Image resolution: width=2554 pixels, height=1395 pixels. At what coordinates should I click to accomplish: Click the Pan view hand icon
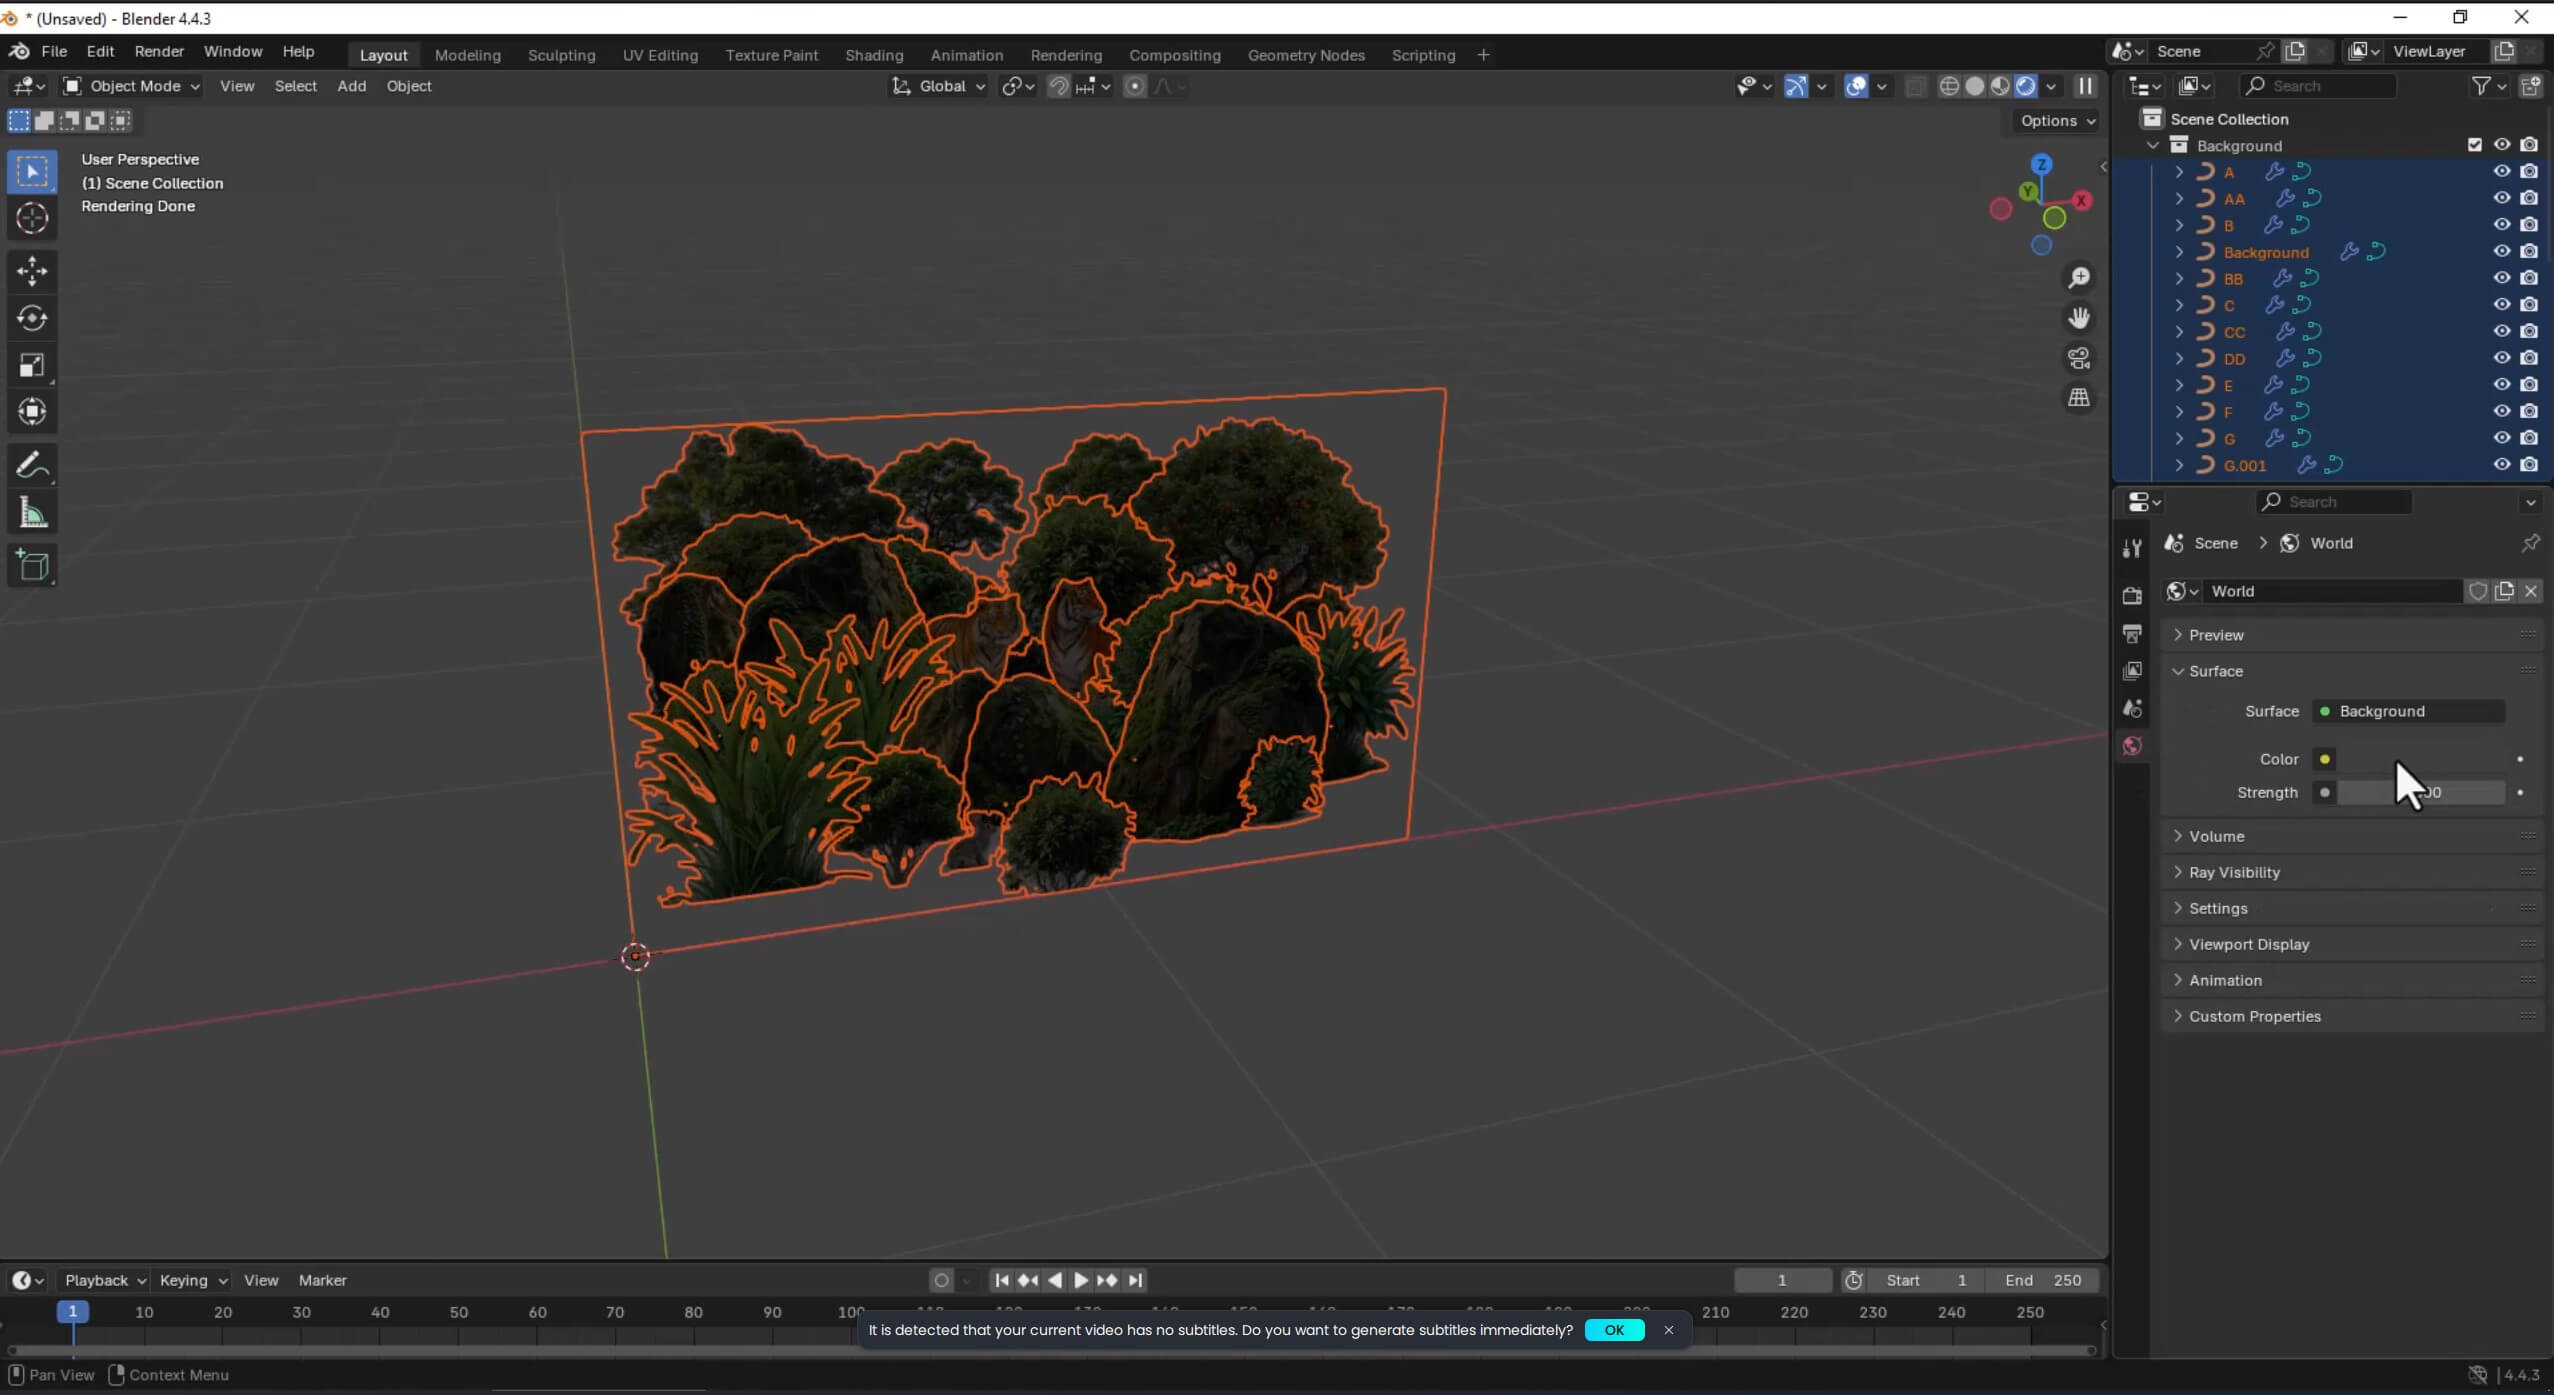[2079, 318]
